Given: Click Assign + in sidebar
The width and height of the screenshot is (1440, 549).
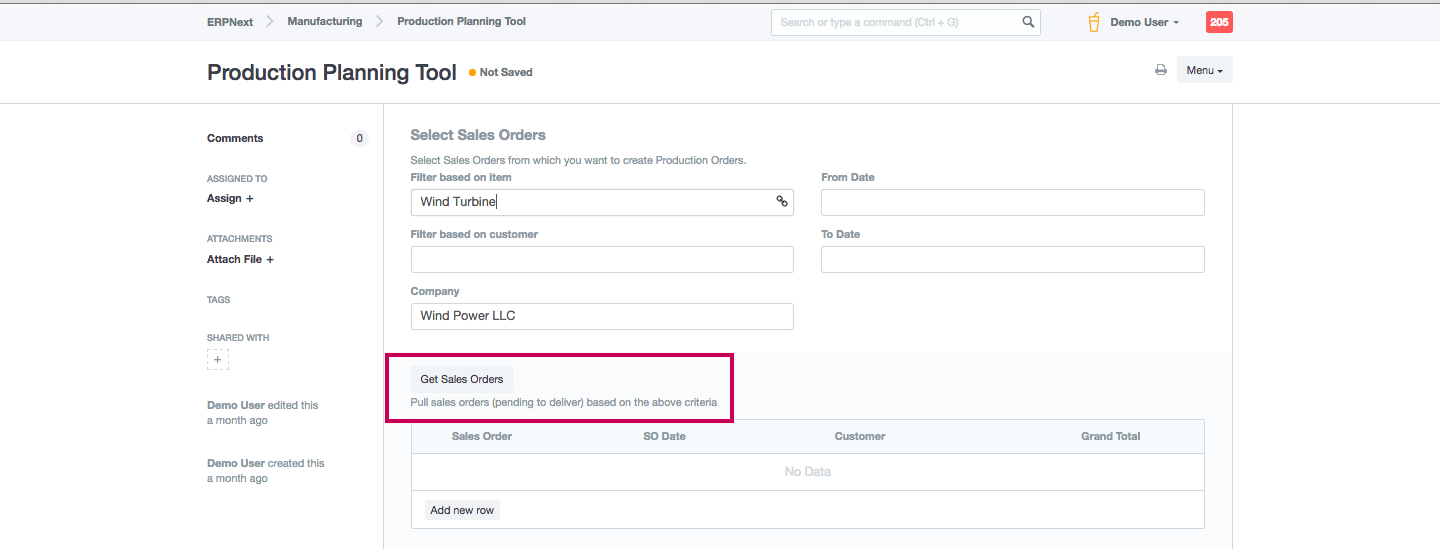Looking at the screenshot, I should tap(230, 199).
